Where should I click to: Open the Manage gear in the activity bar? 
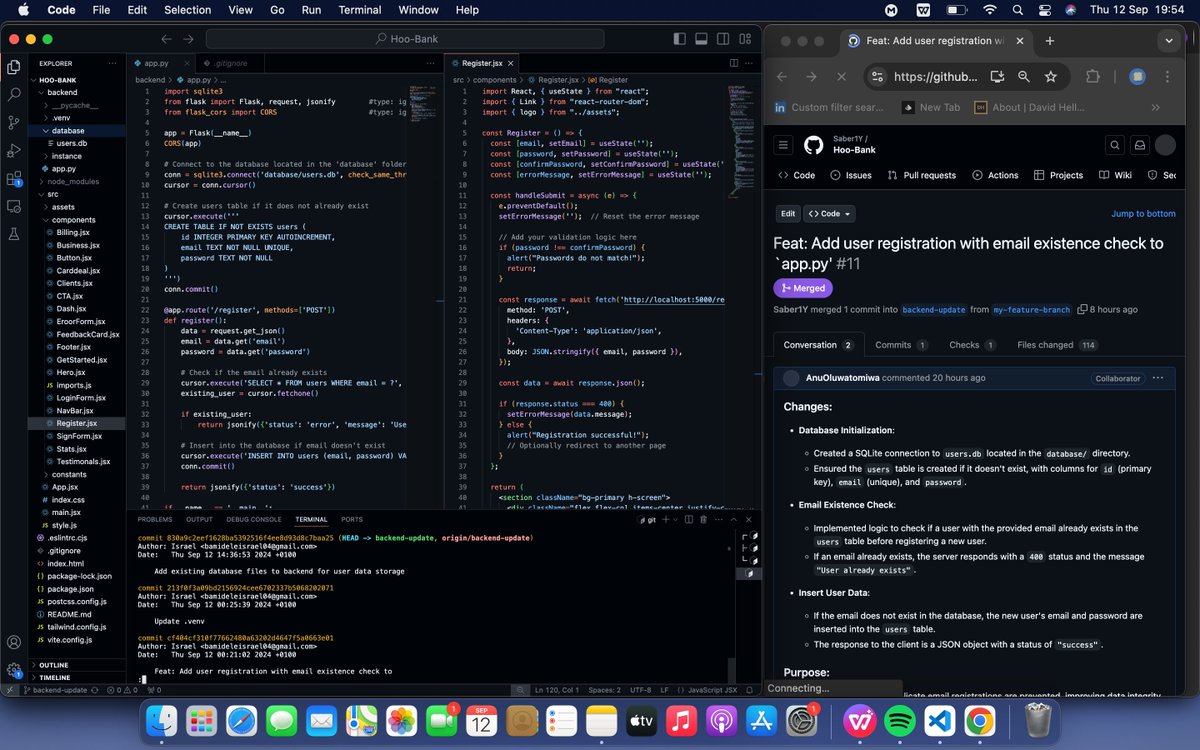(14, 670)
